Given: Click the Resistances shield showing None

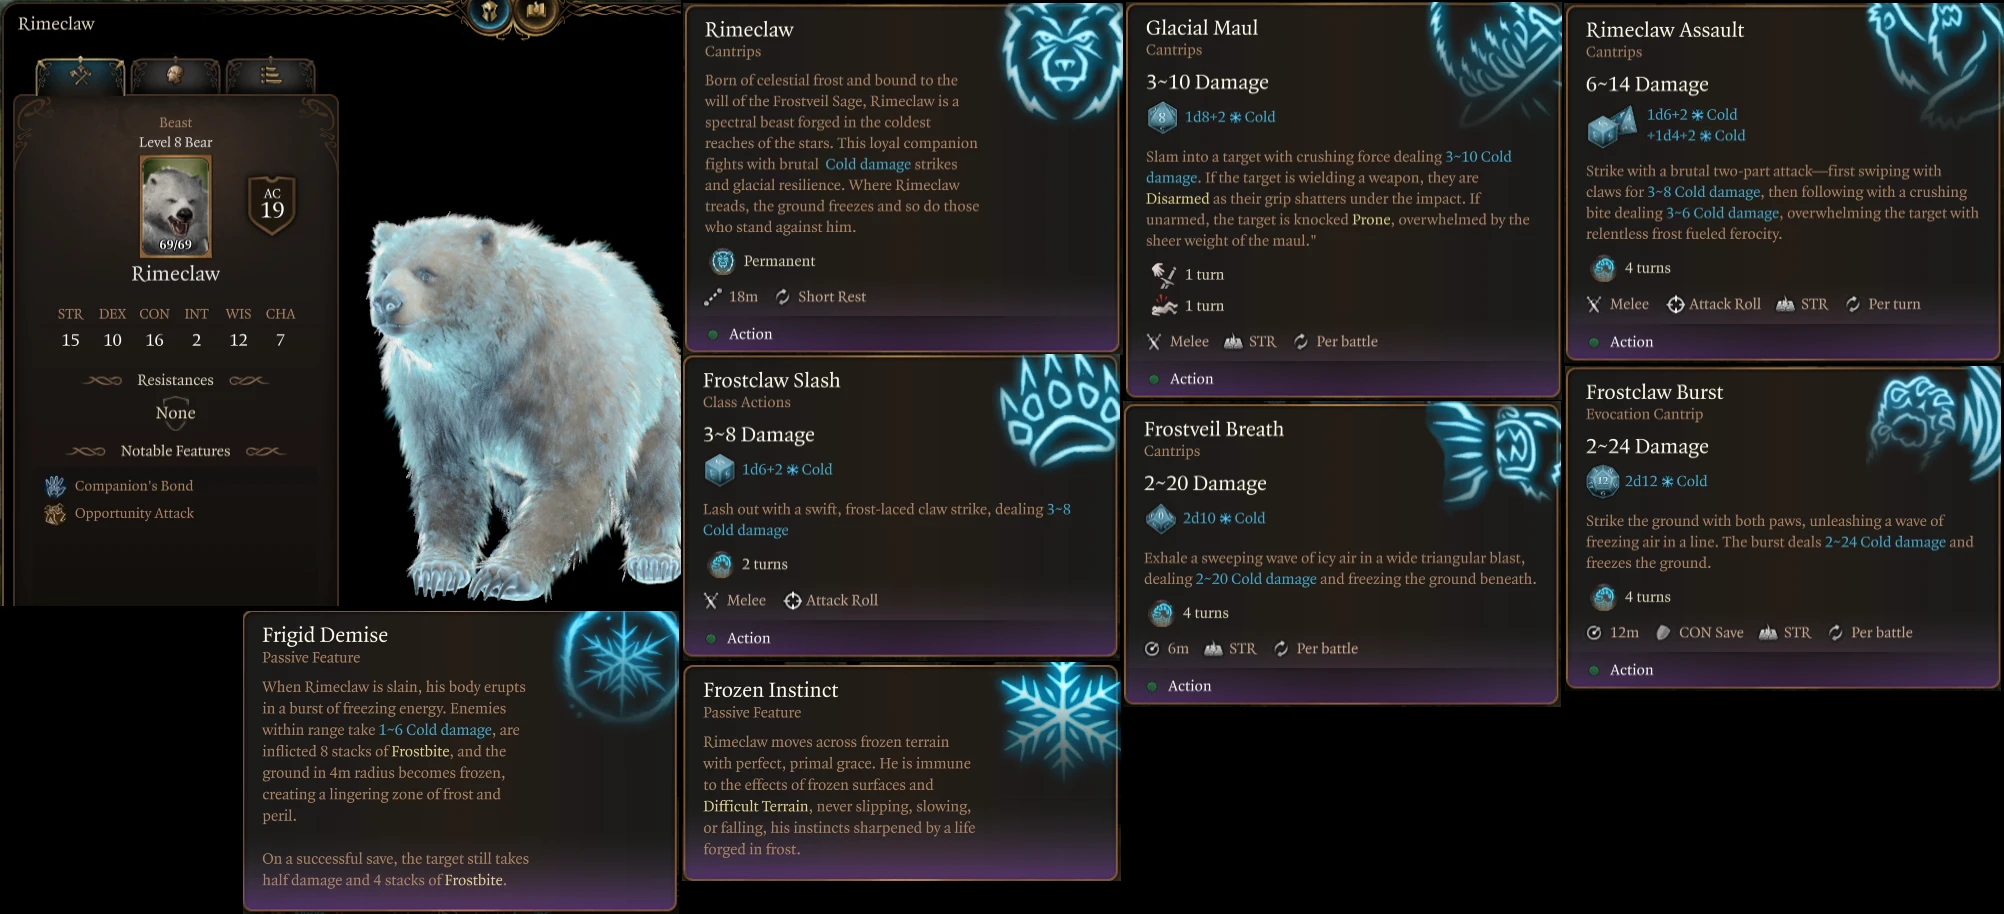Looking at the screenshot, I should [175, 413].
